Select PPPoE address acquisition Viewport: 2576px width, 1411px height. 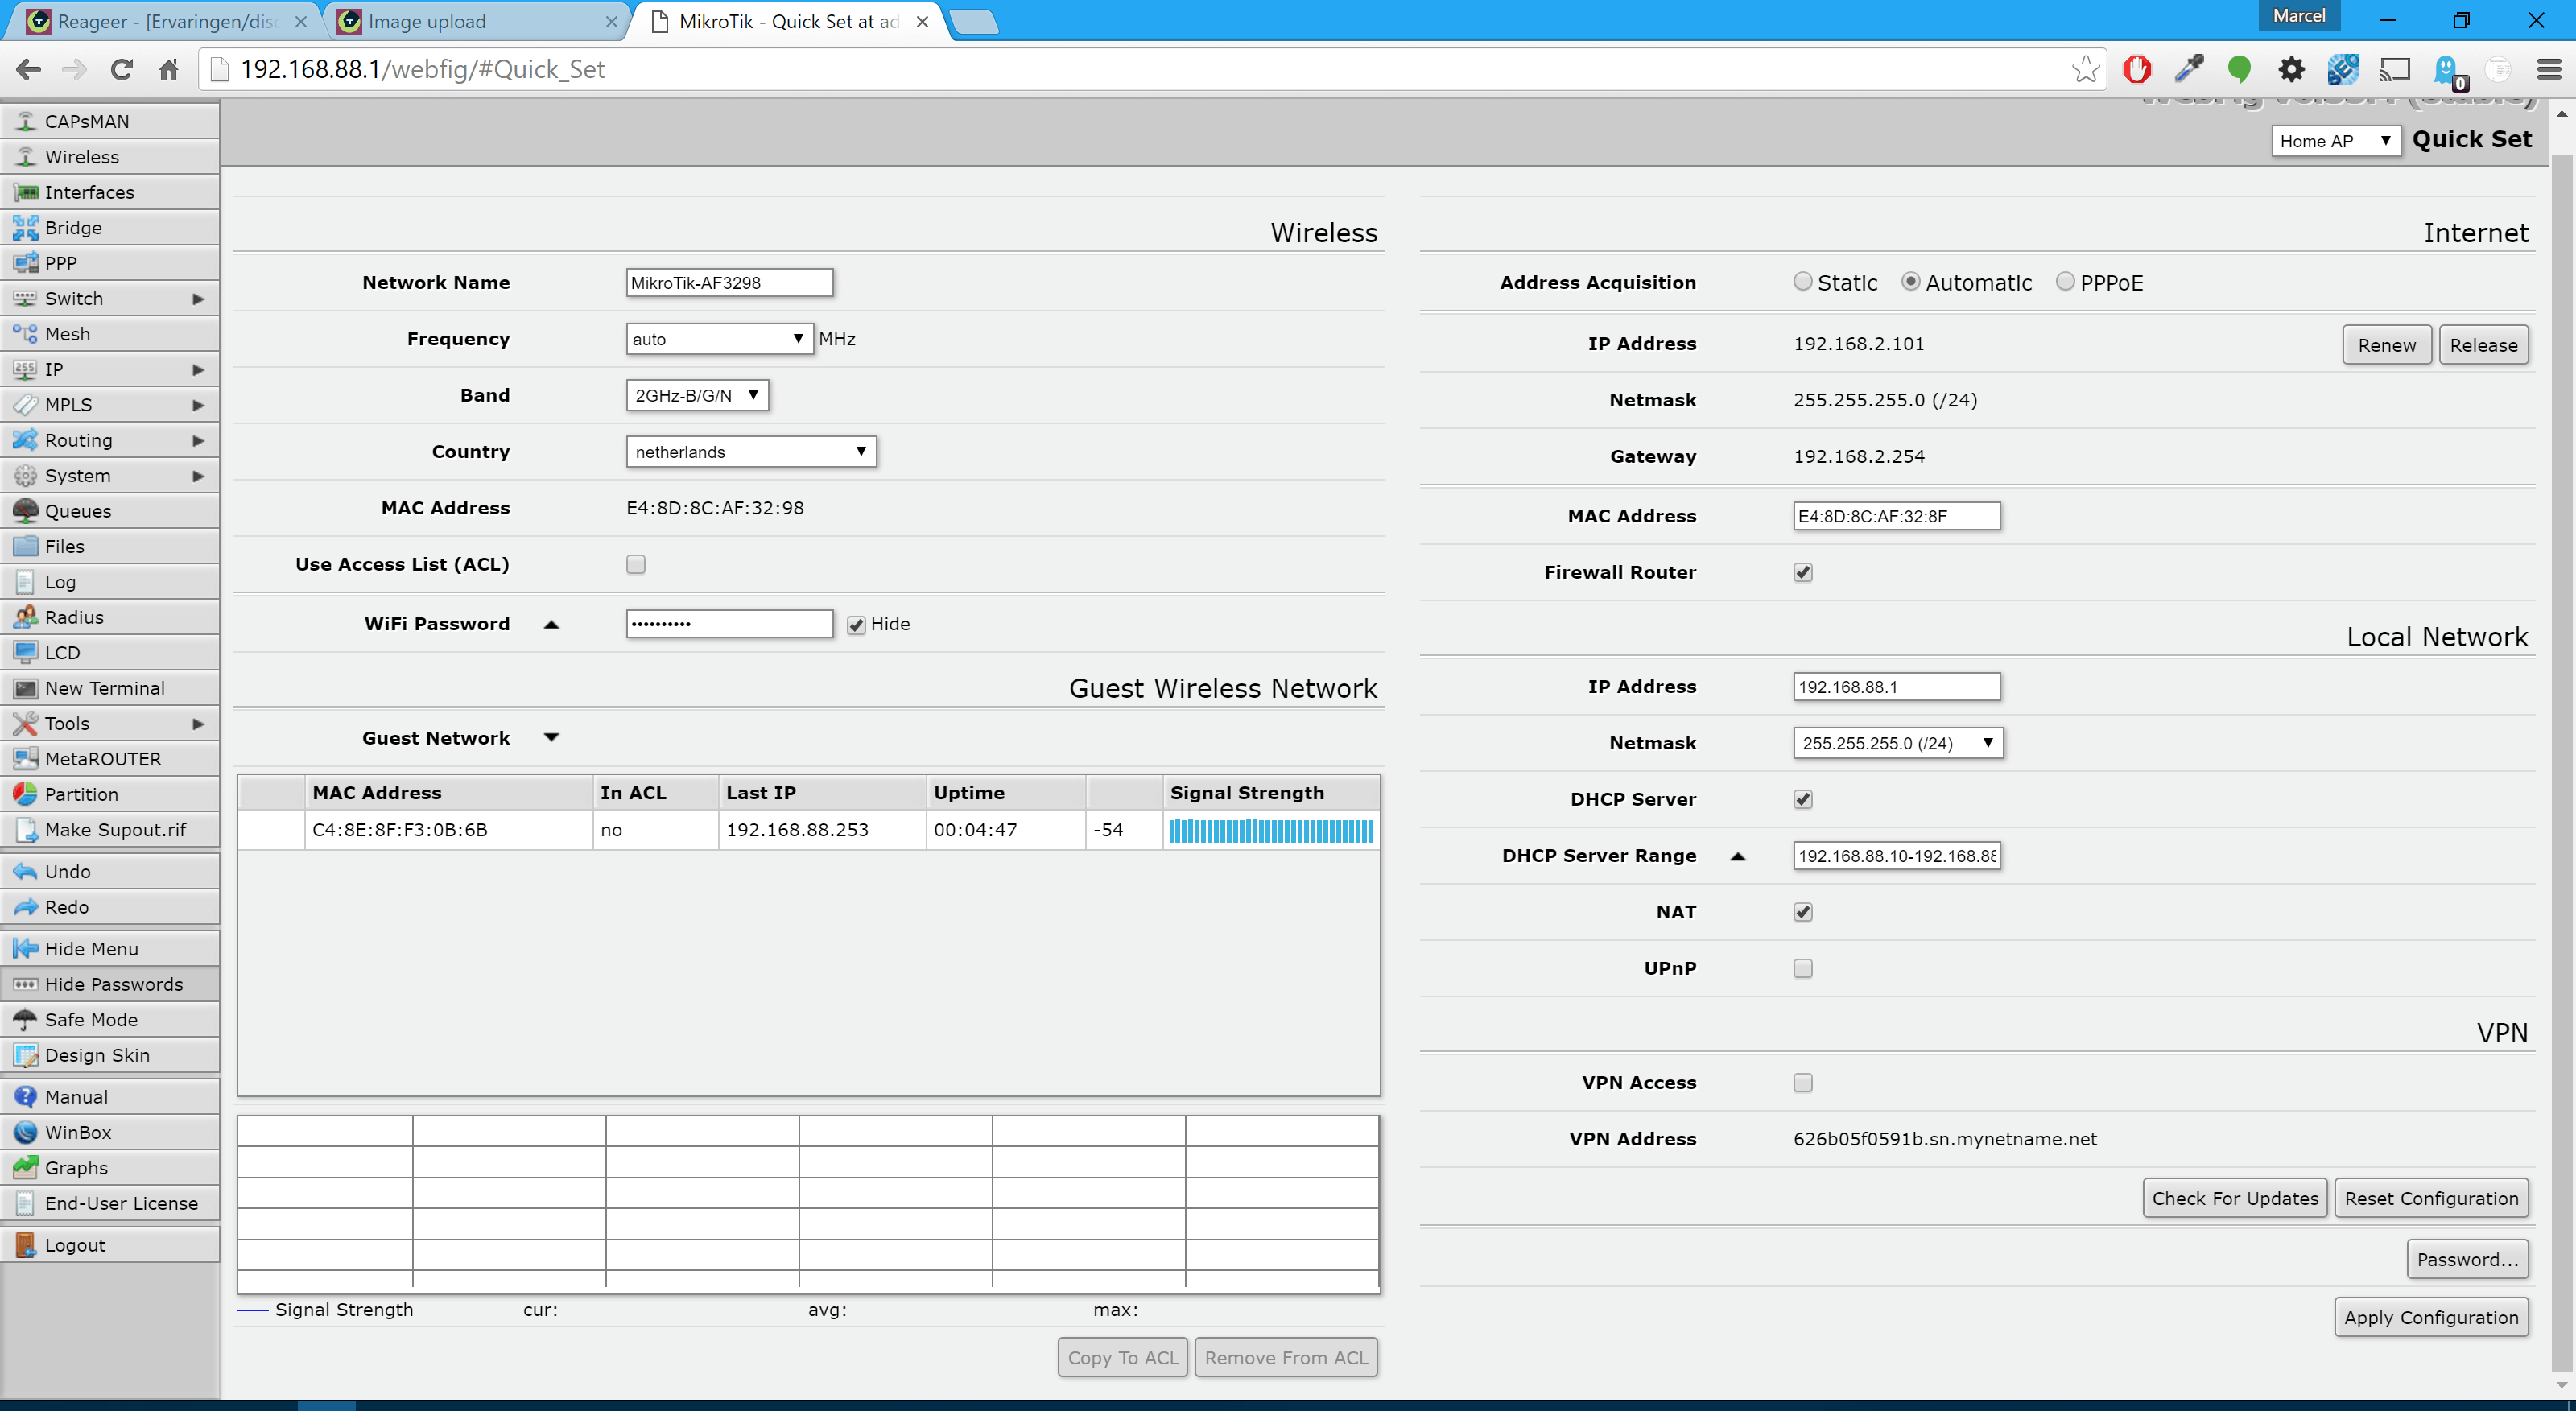click(2066, 282)
